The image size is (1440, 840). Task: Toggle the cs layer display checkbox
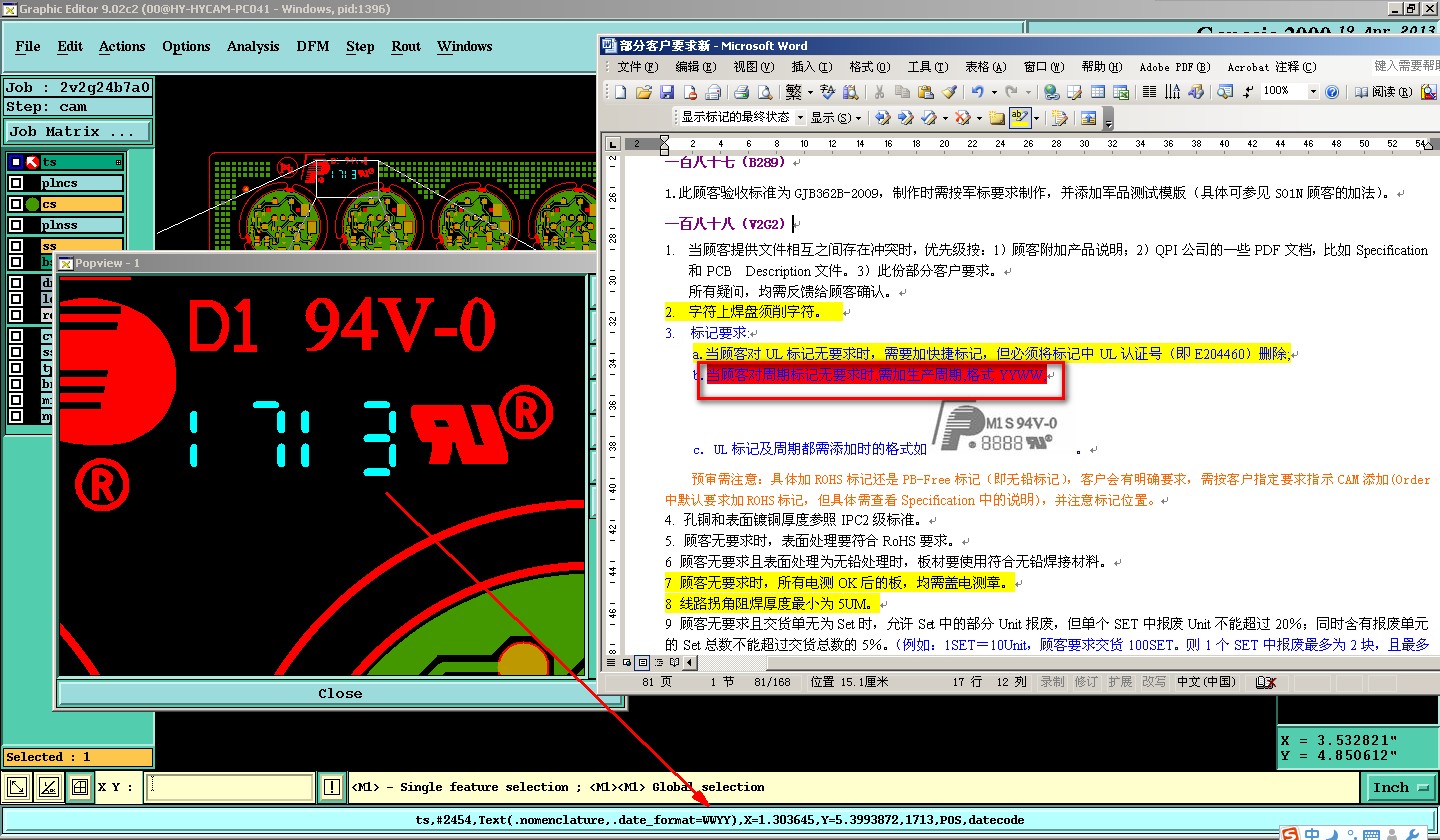(16, 204)
